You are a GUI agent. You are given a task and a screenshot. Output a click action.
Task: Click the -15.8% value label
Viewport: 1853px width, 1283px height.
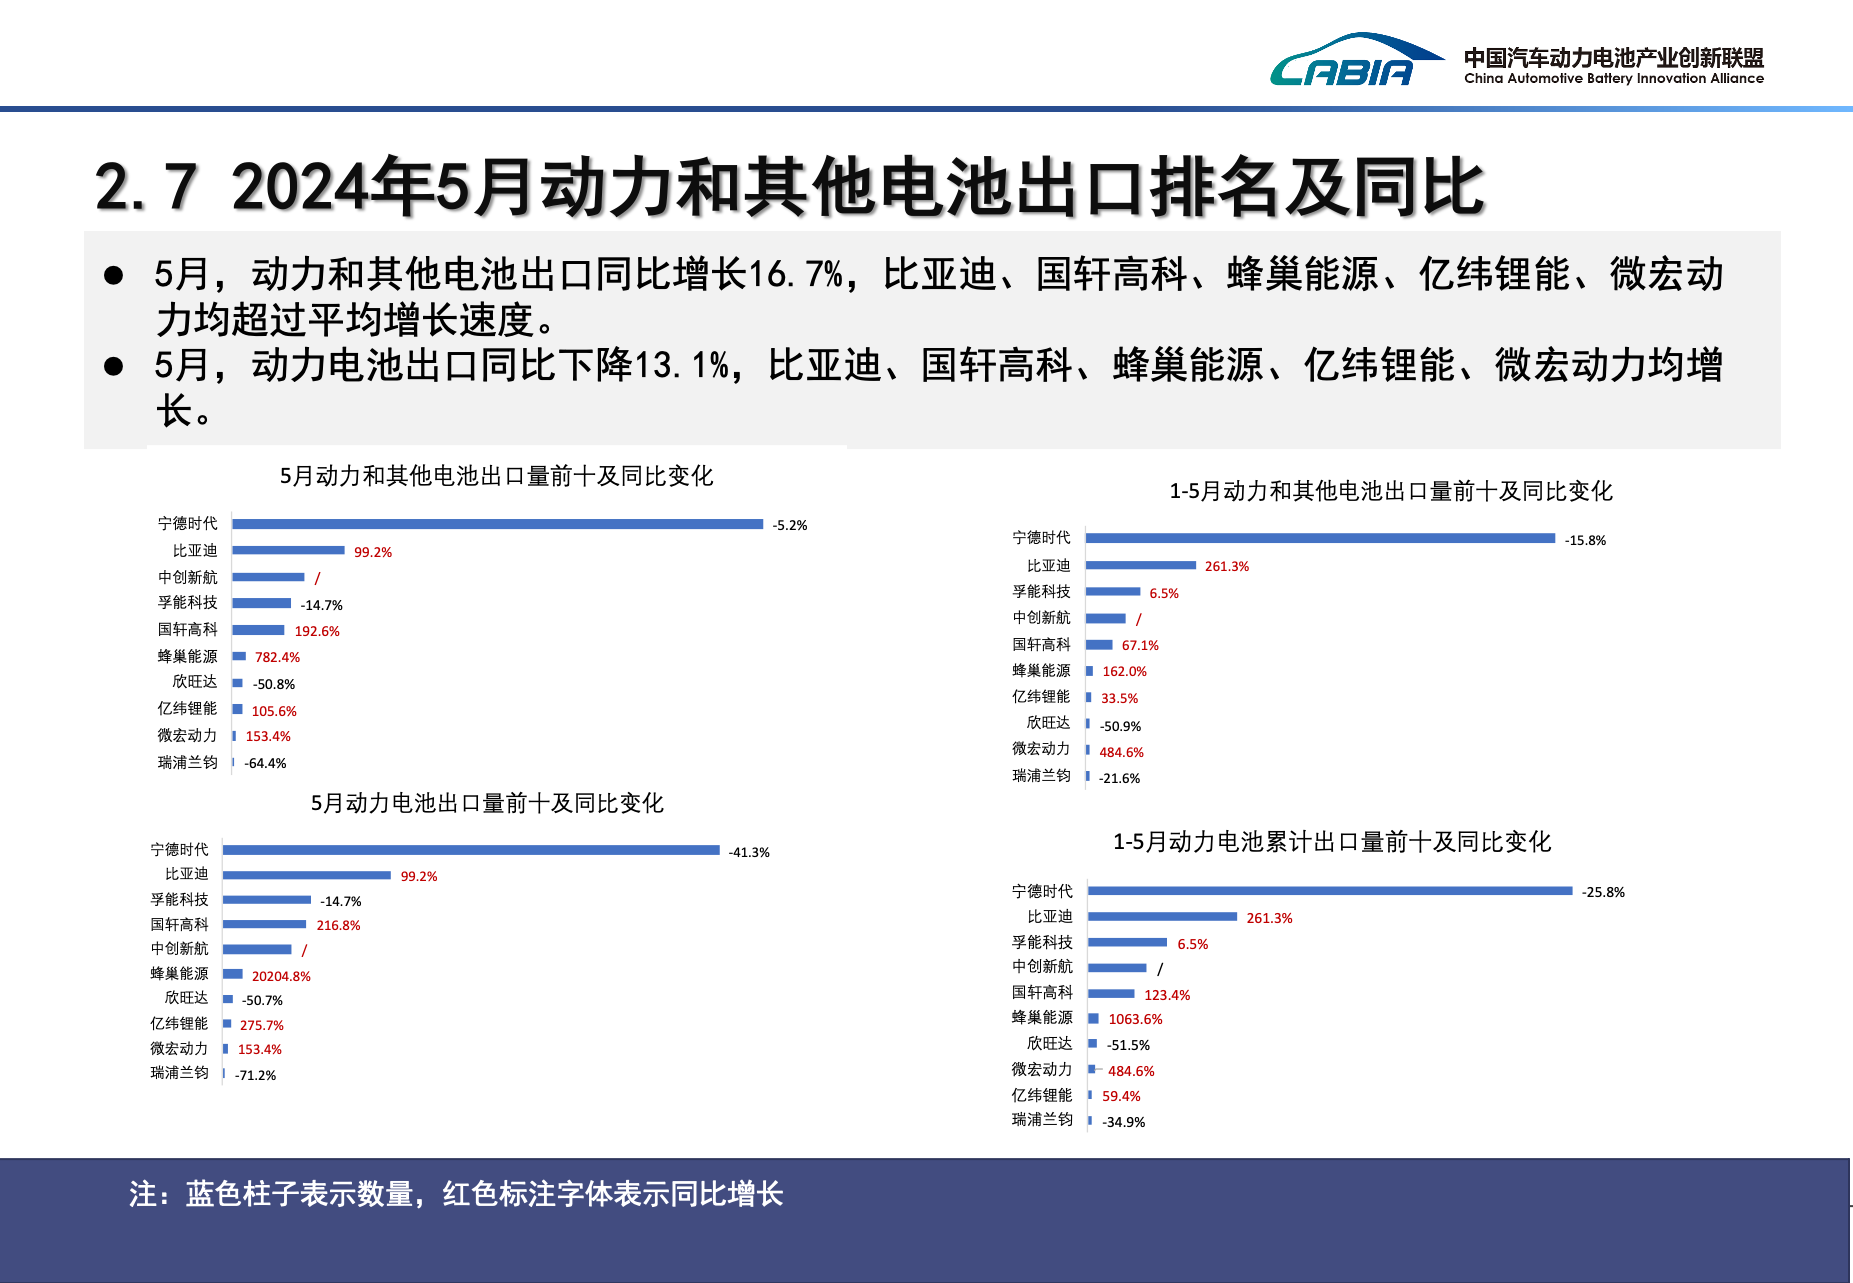tap(1585, 540)
